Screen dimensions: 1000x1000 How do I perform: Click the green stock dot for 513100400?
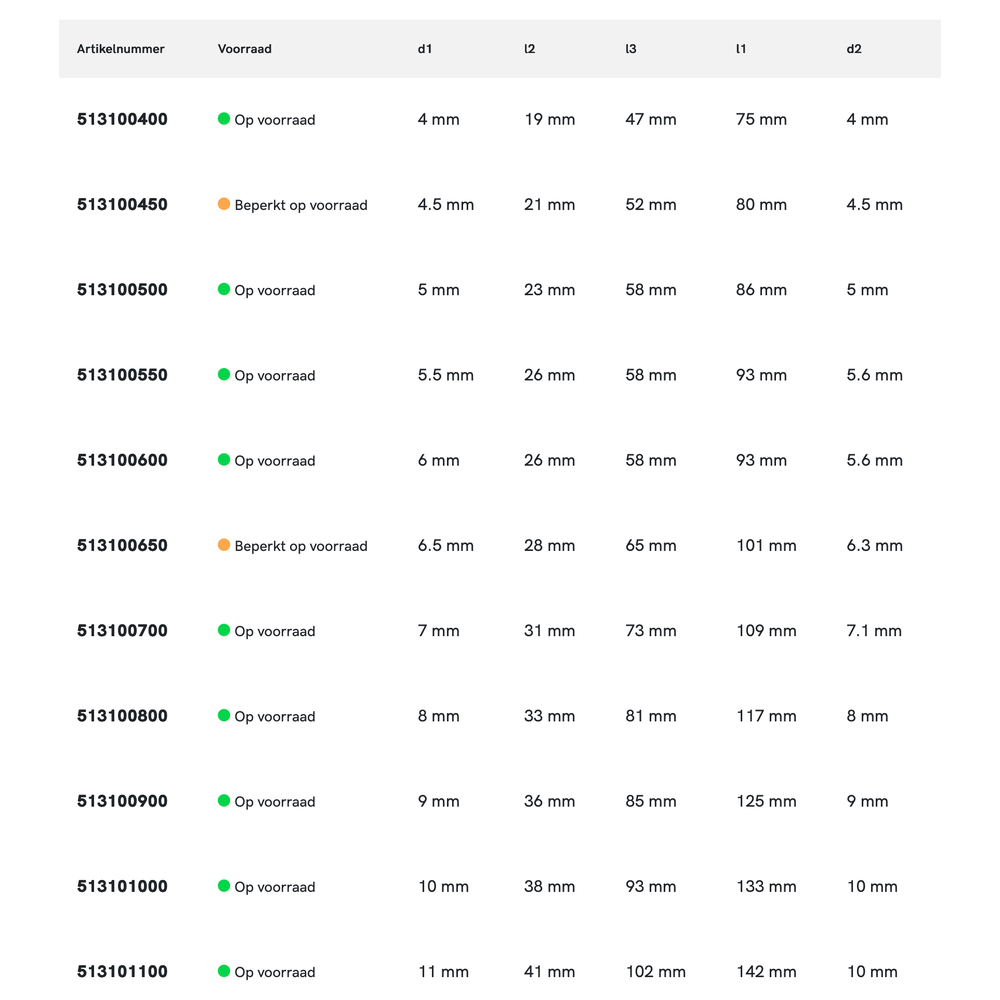tap(224, 119)
